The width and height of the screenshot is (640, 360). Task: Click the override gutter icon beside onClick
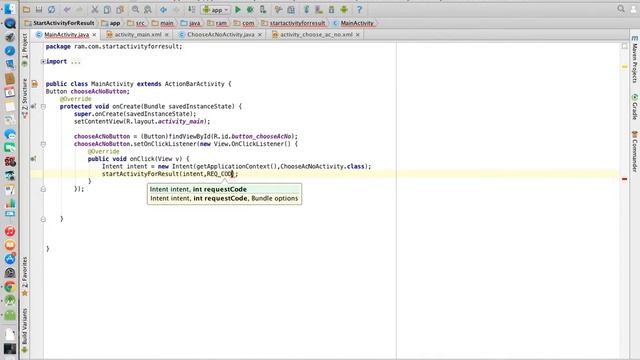point(33,159)
